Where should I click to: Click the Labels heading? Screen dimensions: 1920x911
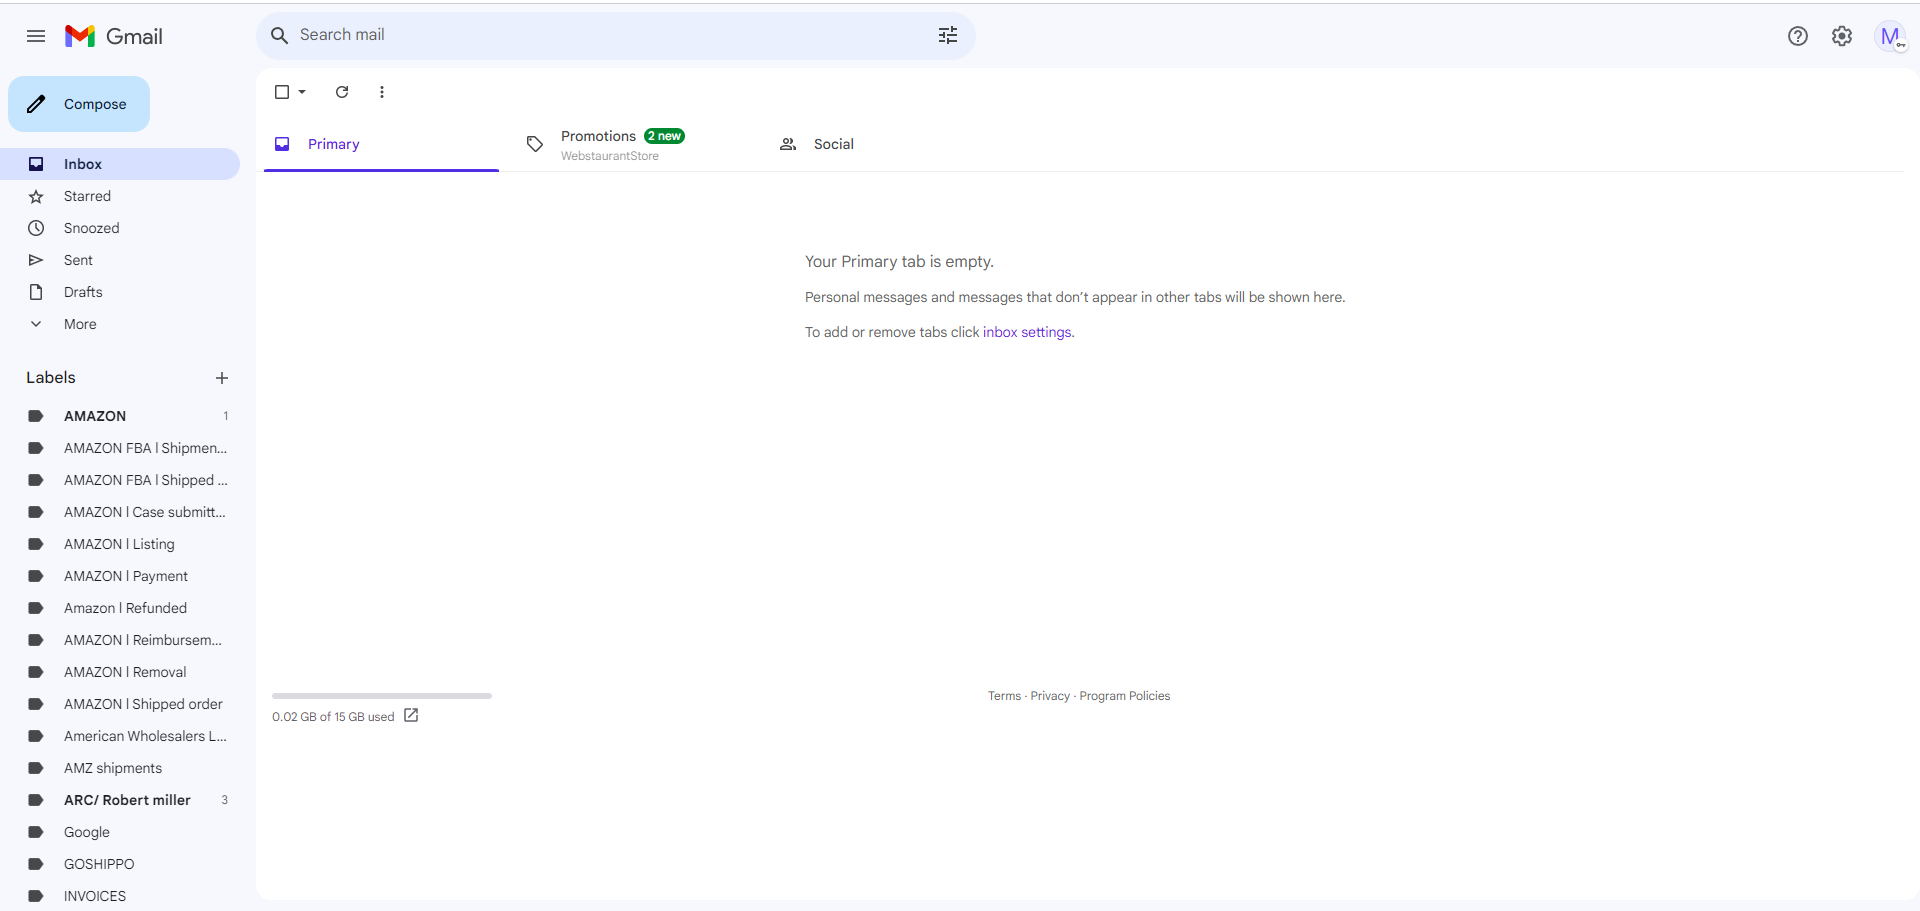[x=51, y=377]
